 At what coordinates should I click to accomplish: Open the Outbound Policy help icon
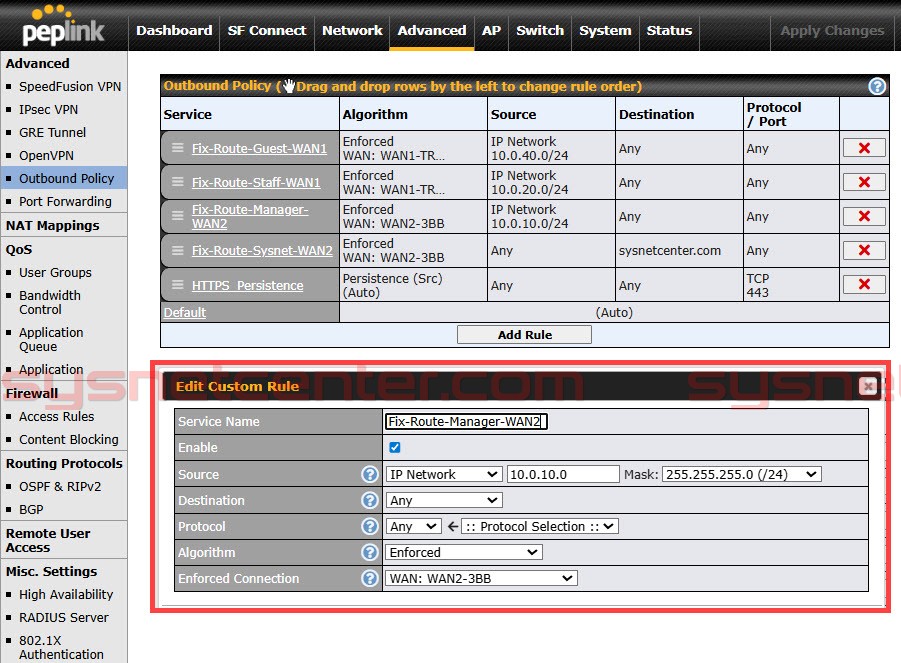877,86
